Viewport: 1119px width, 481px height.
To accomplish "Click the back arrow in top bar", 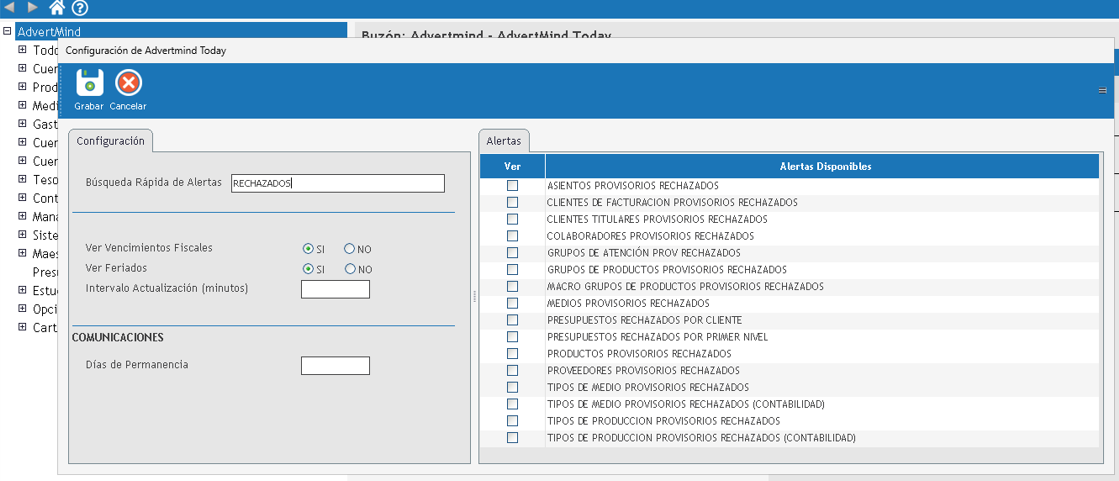I will 11,7.
